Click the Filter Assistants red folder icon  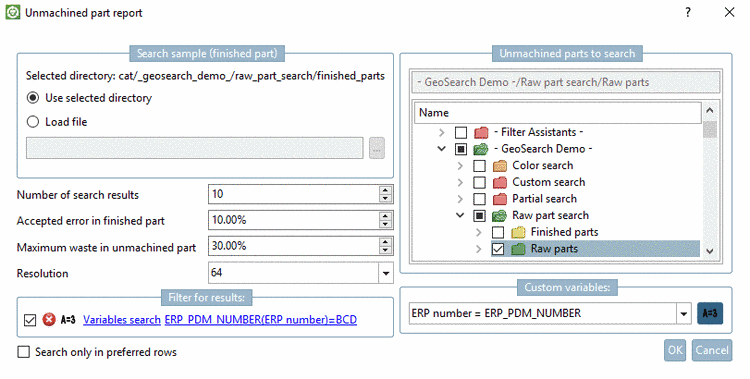[481, 132]
